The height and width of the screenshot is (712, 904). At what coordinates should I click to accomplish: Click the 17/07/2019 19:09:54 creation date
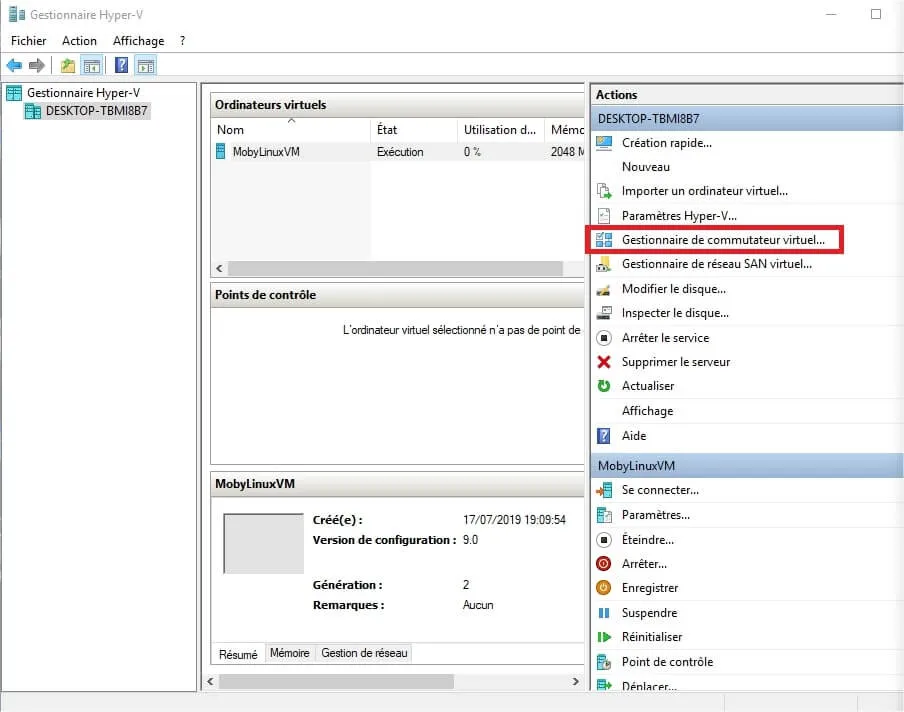(x=514, y=519)
